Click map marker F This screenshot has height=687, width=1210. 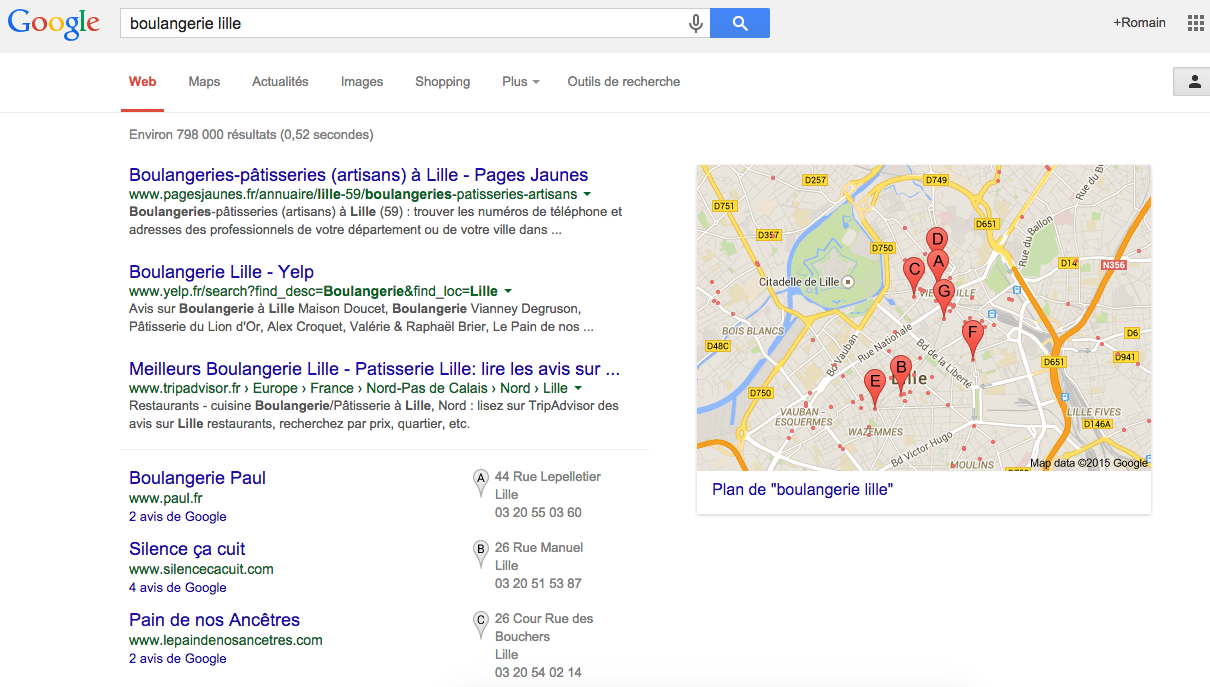972,337
